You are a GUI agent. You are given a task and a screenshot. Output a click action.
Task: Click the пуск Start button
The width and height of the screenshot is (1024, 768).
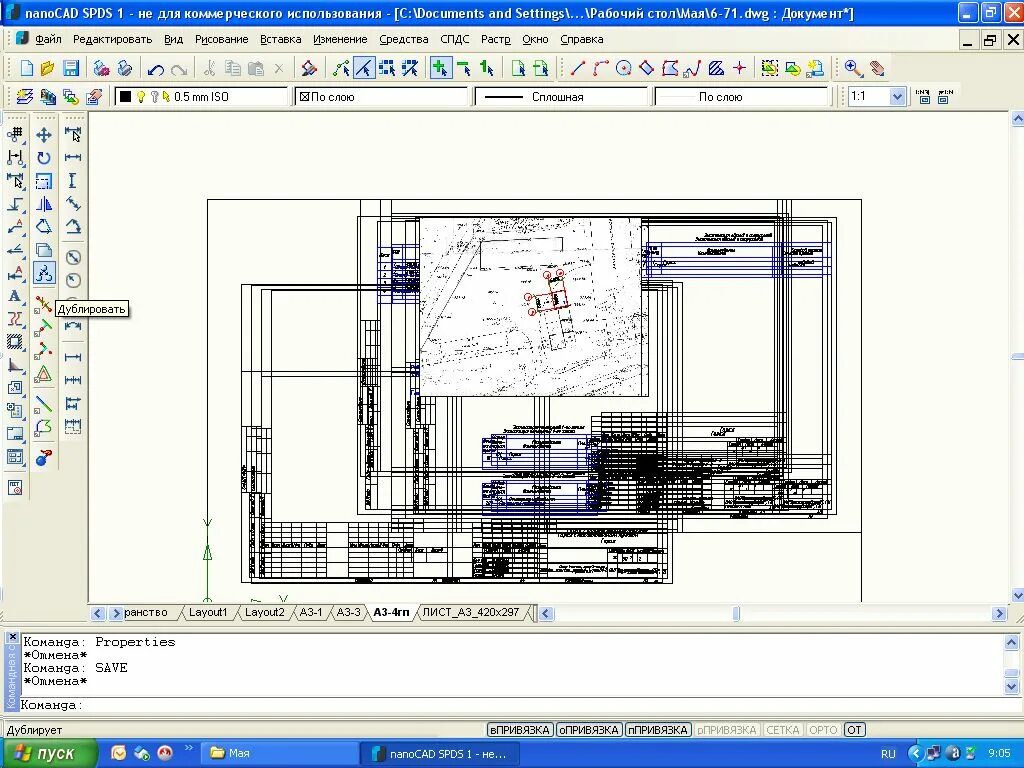[x=48, y=753]
